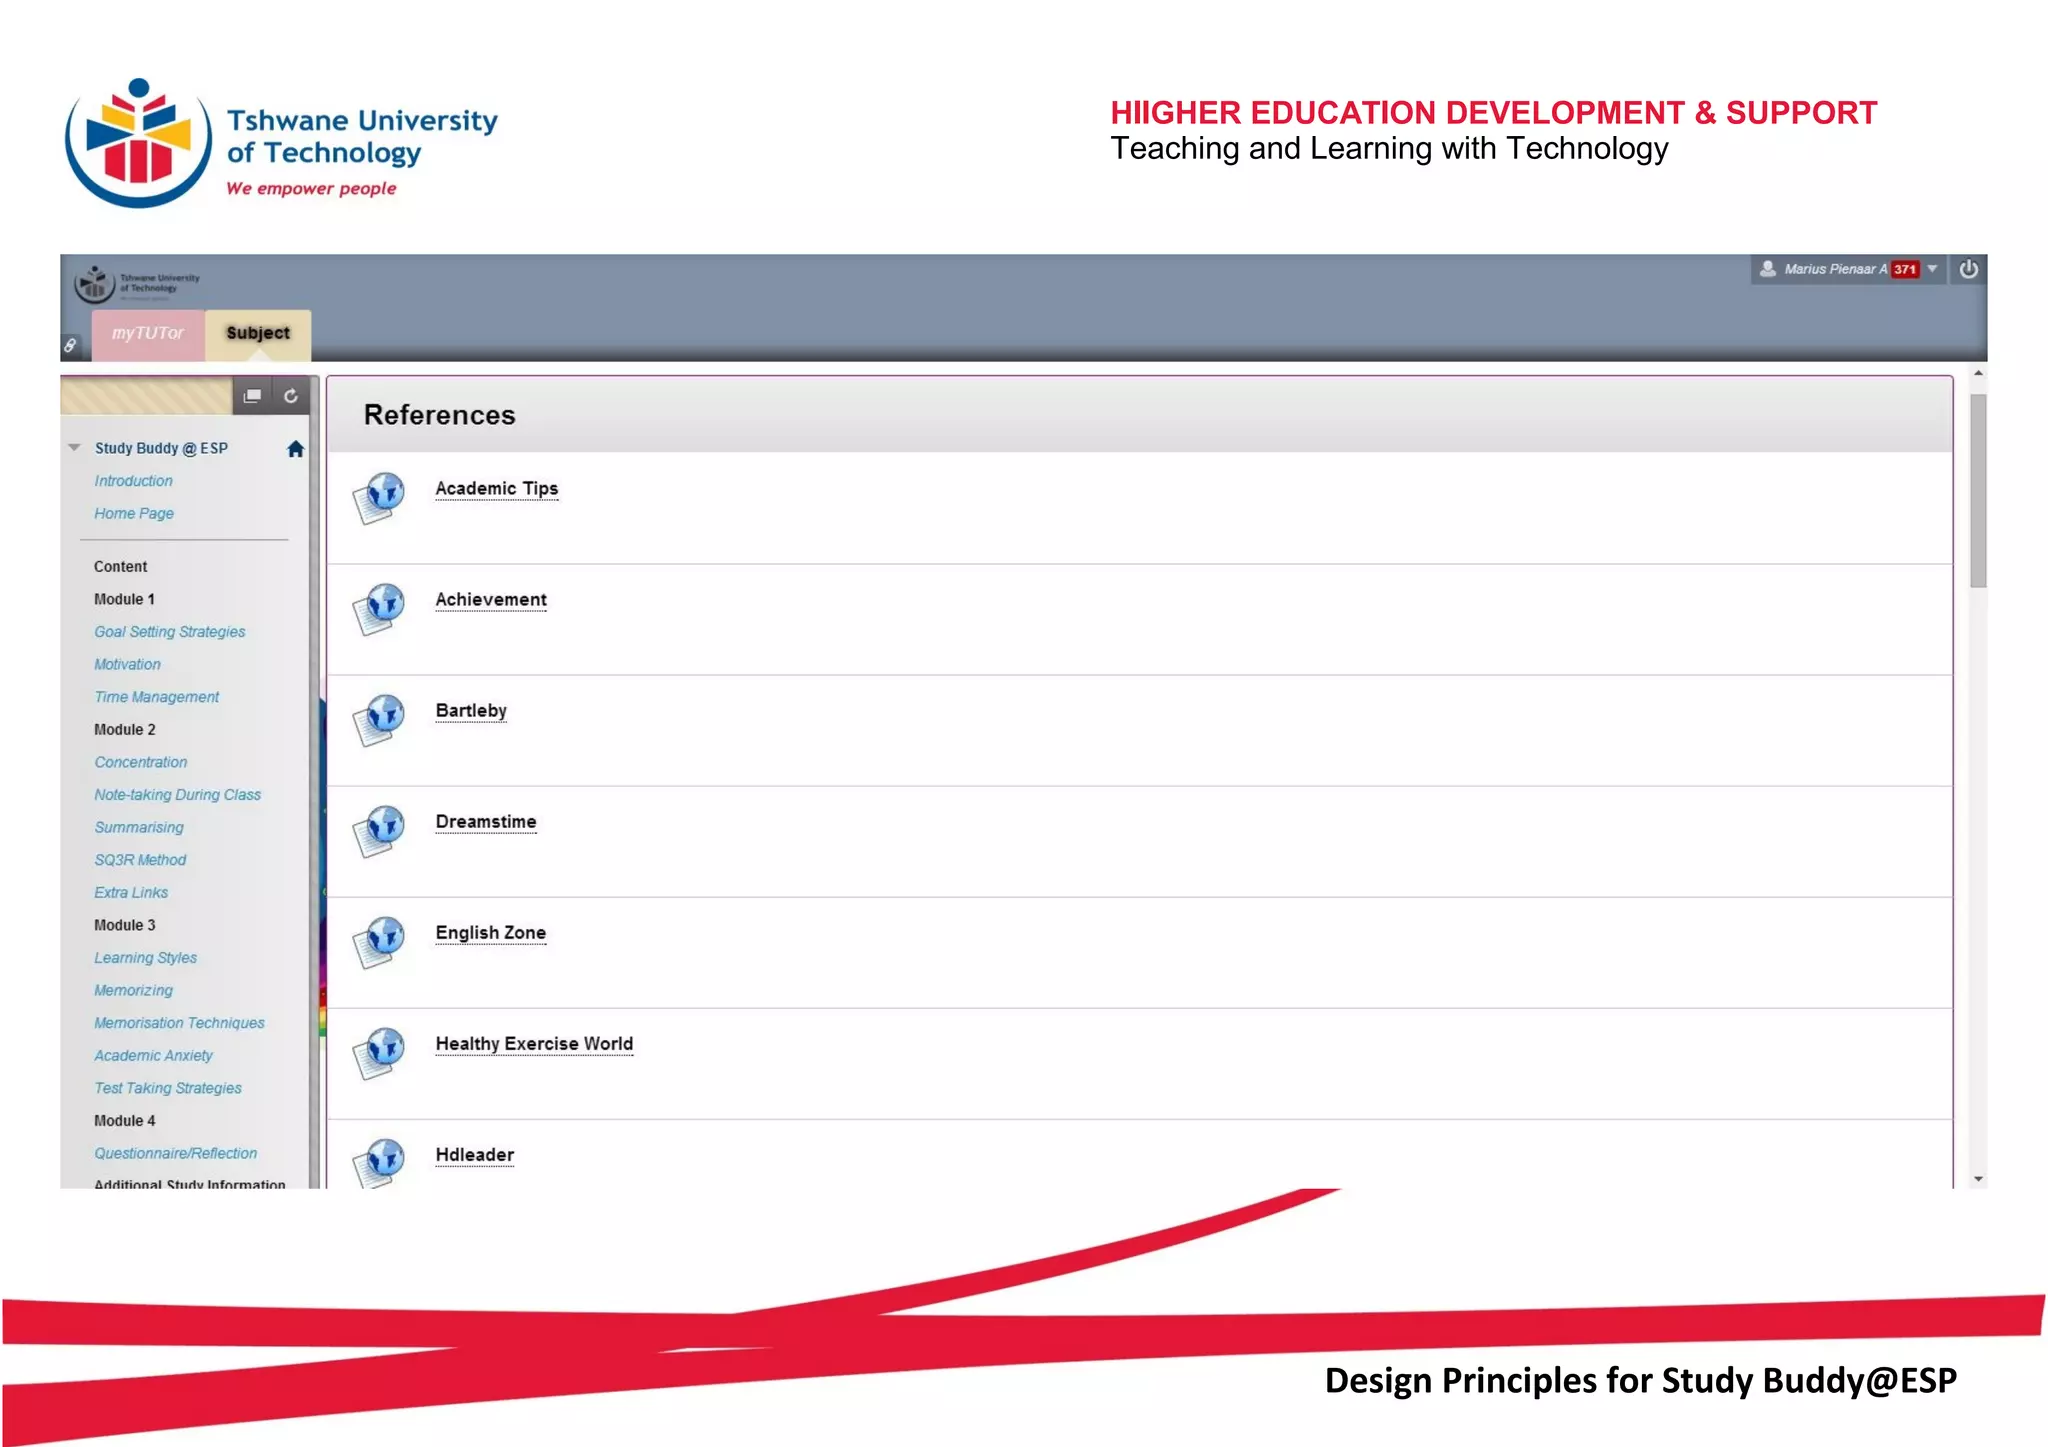Open the Marius Pienaar user menu arrow
2048x1447 pixels.
point(1932,269)
